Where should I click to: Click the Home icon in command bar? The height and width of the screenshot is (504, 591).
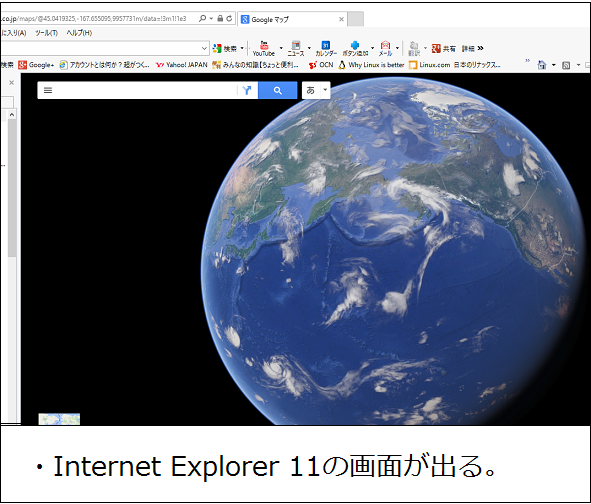[x=542, y=65]
